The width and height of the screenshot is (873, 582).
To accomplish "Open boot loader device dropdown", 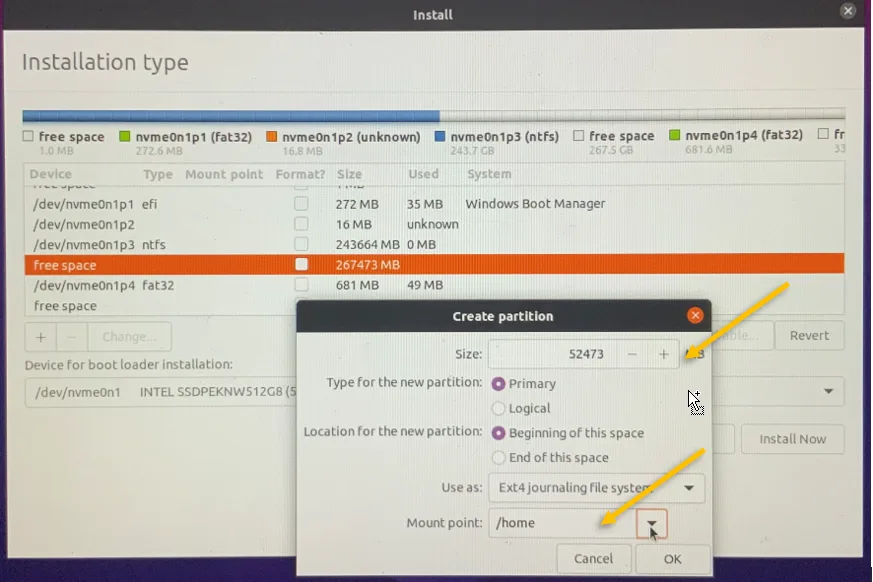I will 828,392.
